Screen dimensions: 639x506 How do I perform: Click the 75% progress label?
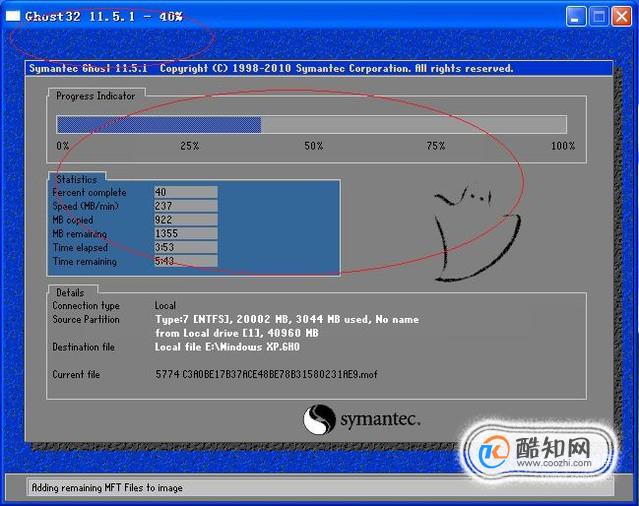pos(436,146)
